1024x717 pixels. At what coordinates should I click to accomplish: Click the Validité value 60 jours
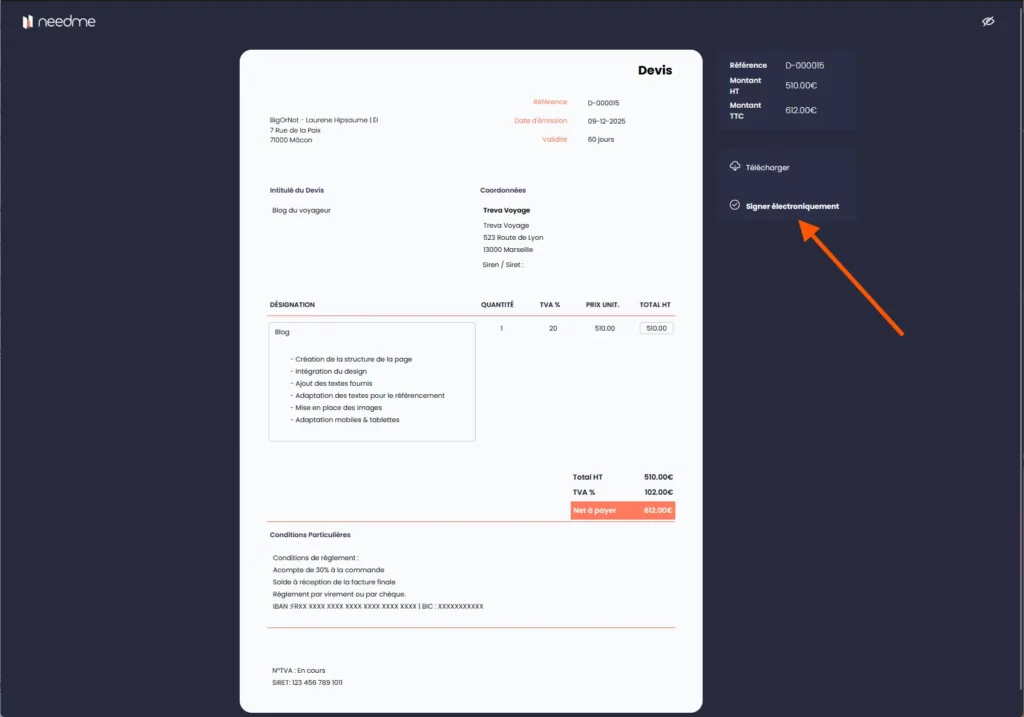tap(601, 139)
